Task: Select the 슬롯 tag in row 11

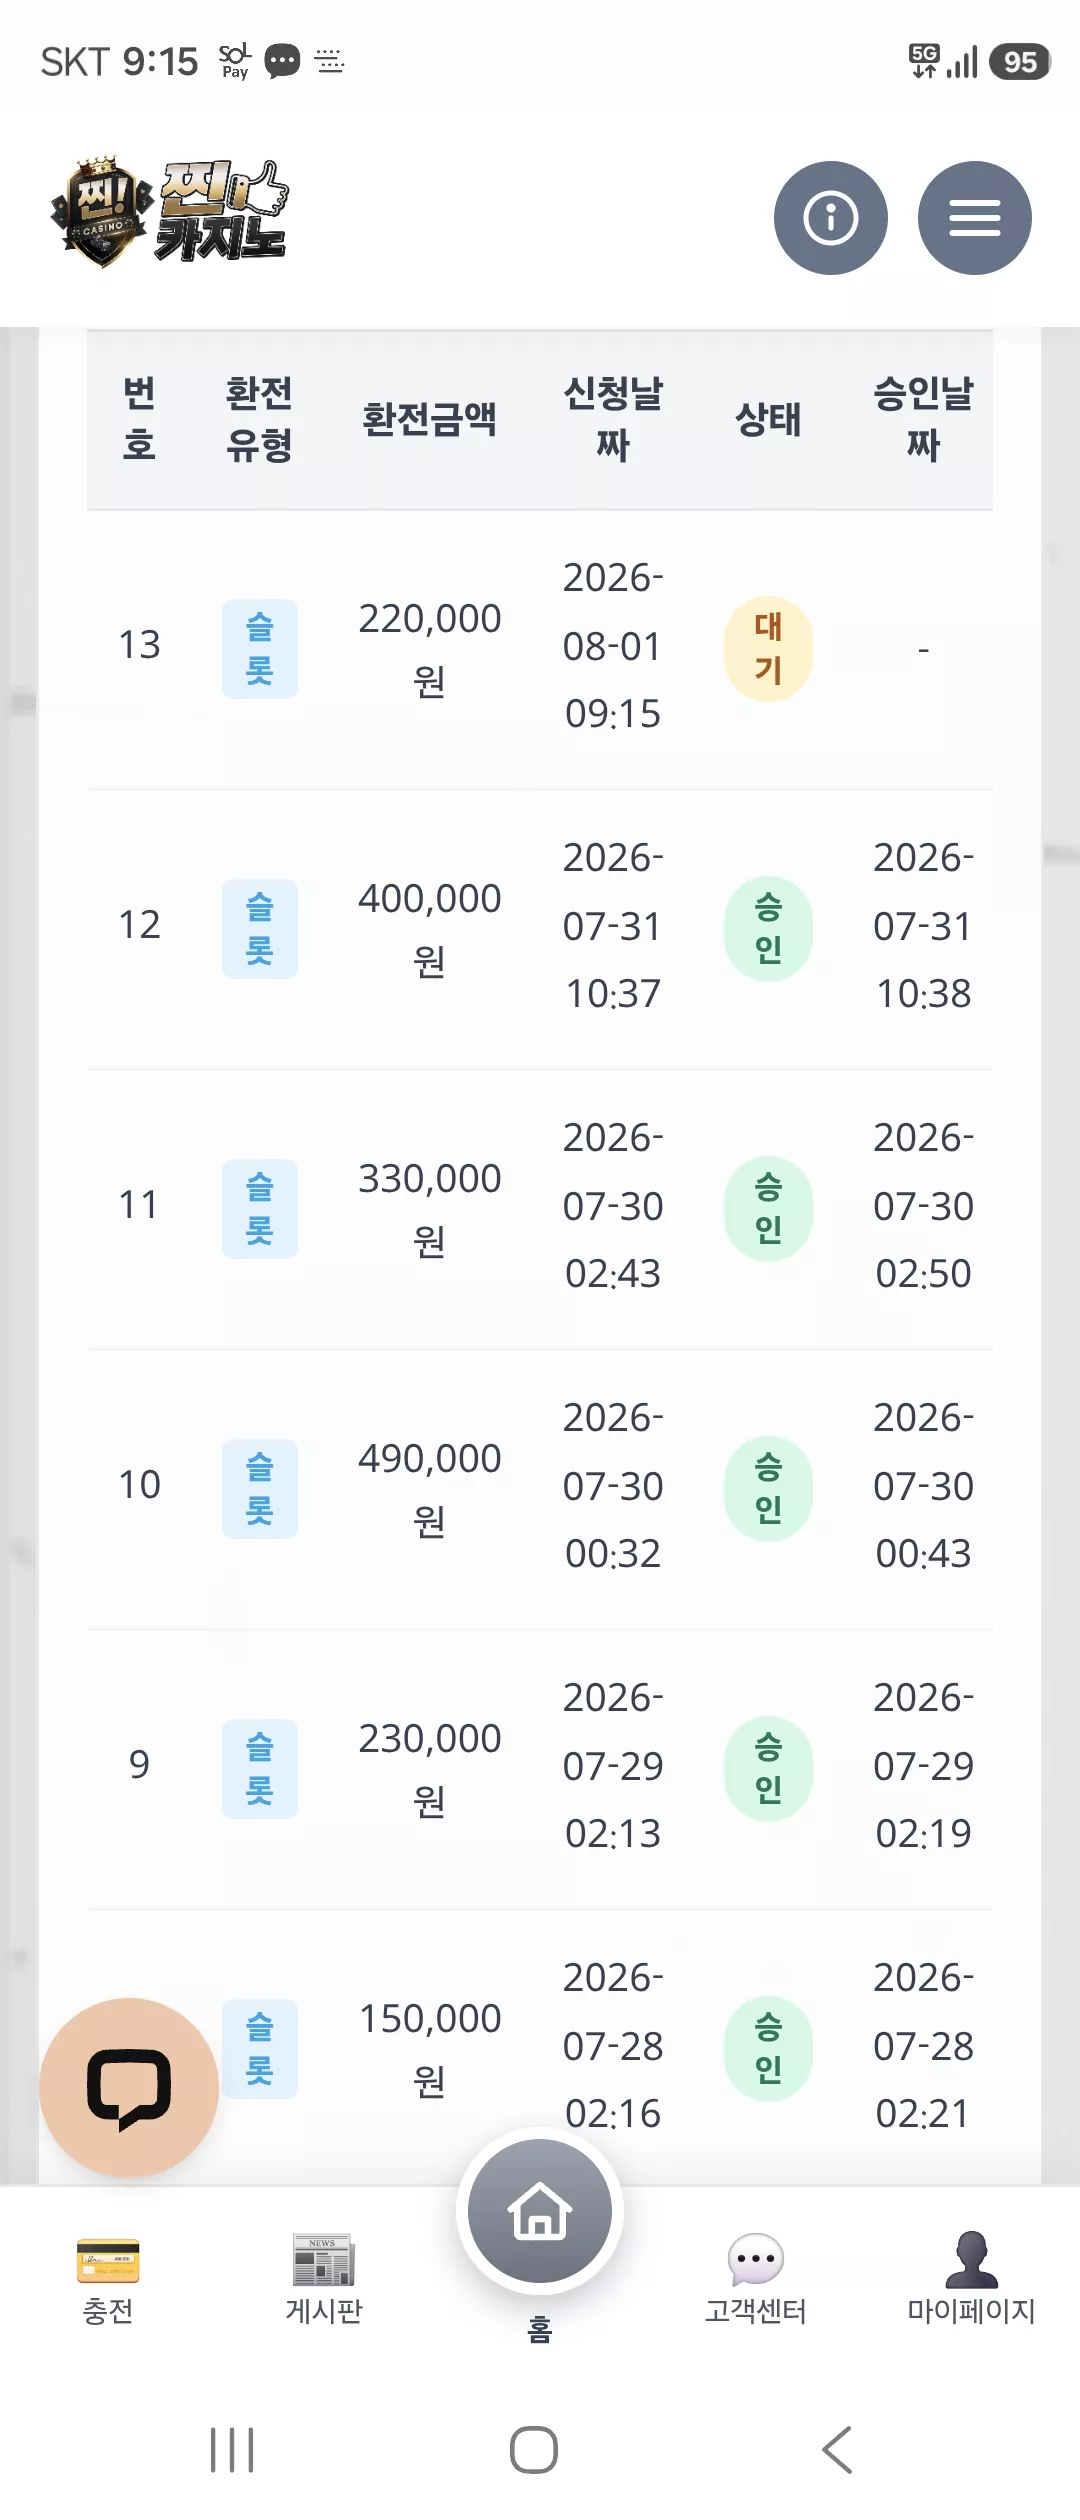Action: (260, 1209)
